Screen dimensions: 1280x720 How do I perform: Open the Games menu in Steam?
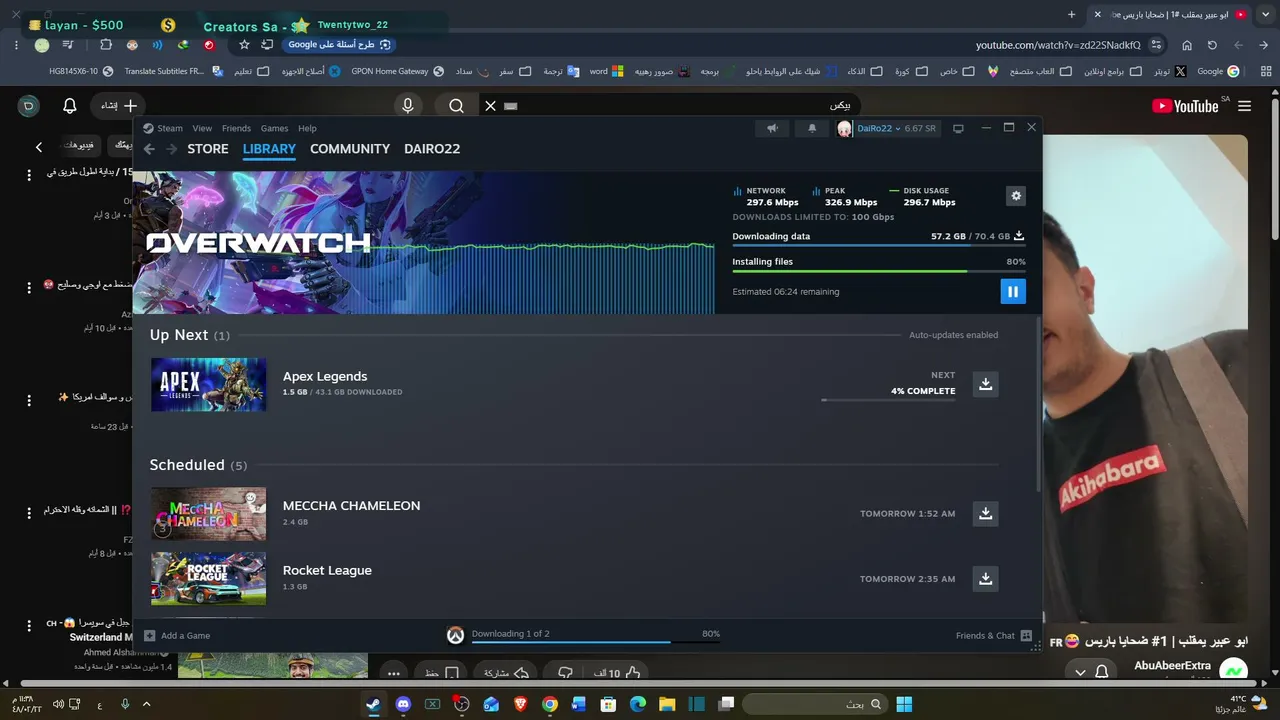(274, 128)
